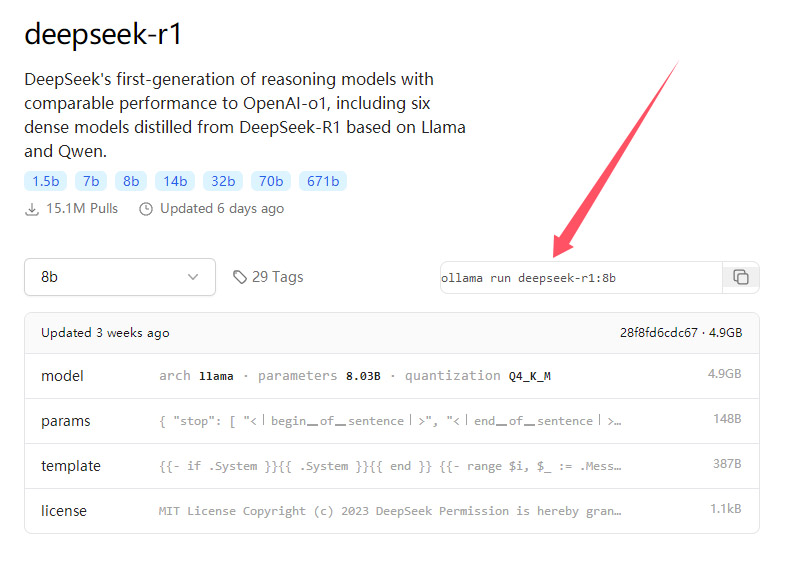Open the 8b model size dropdown

pyautogui.click(x=120, y=277)
